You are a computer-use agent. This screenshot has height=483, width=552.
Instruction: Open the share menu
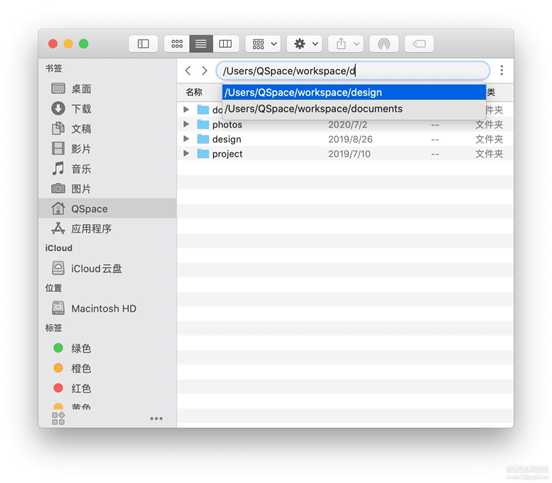tap(346, 44)
